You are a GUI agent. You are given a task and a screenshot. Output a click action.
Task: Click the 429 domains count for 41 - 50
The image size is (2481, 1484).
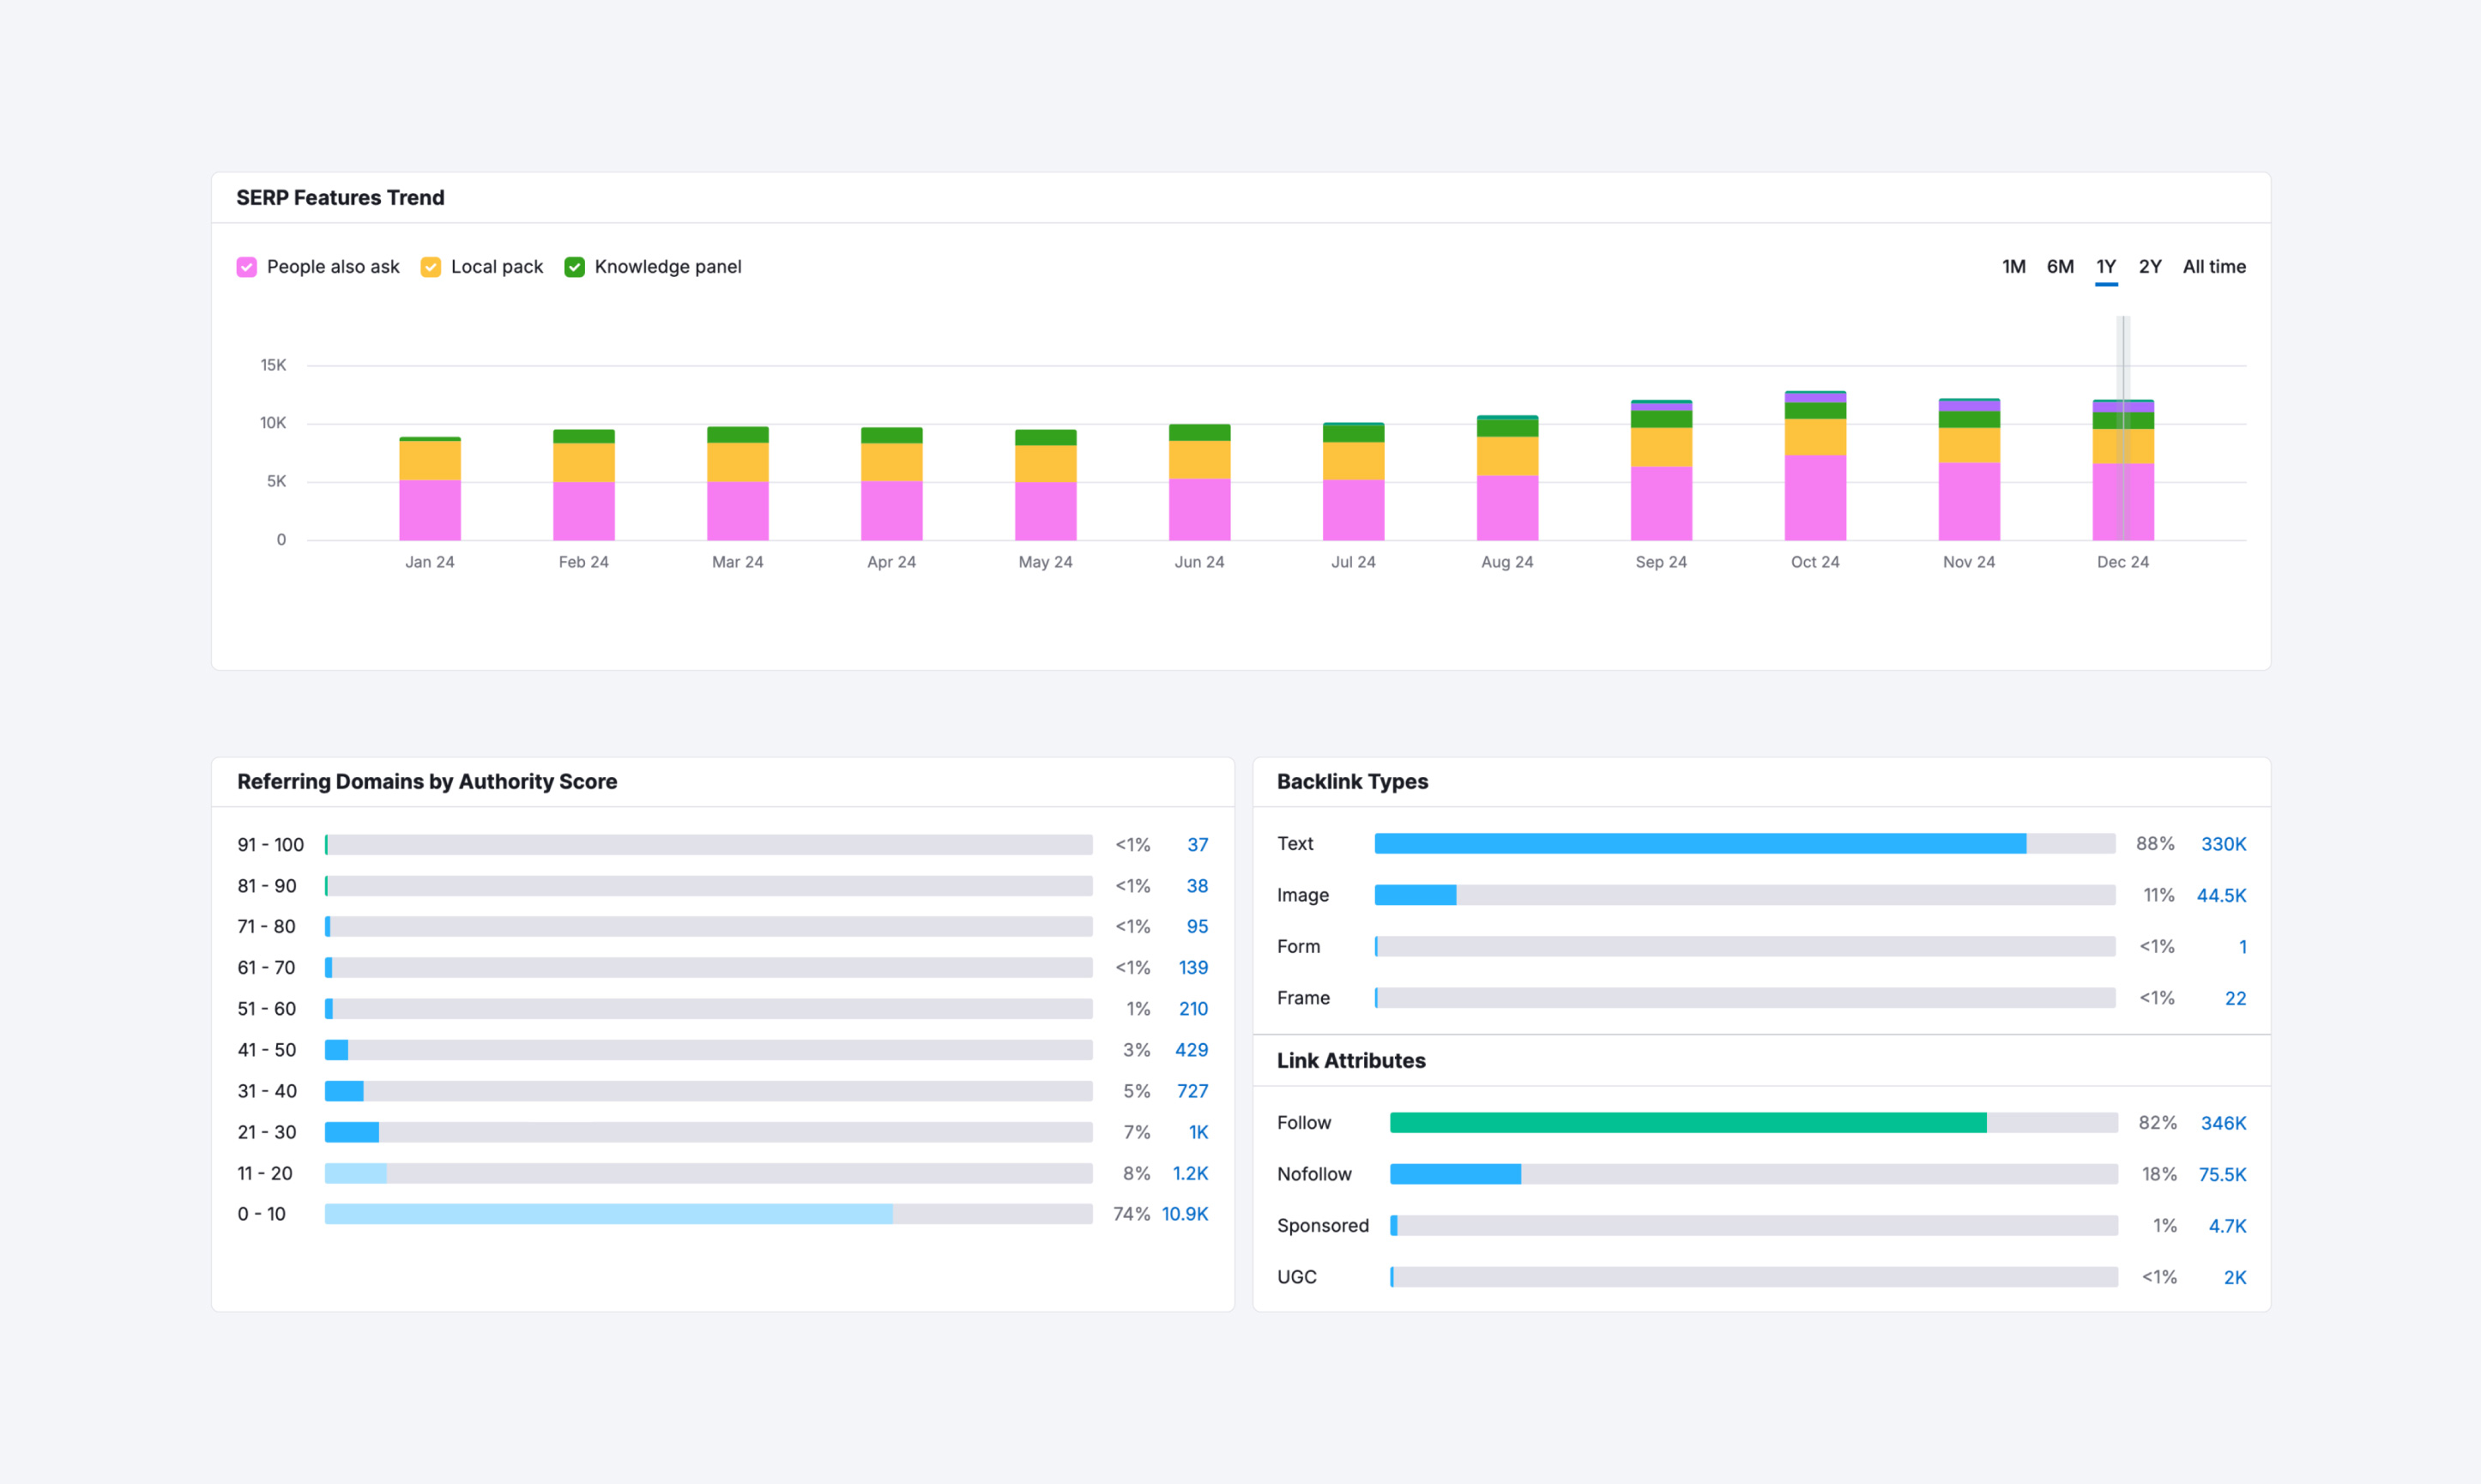tap(1191, 1050)
